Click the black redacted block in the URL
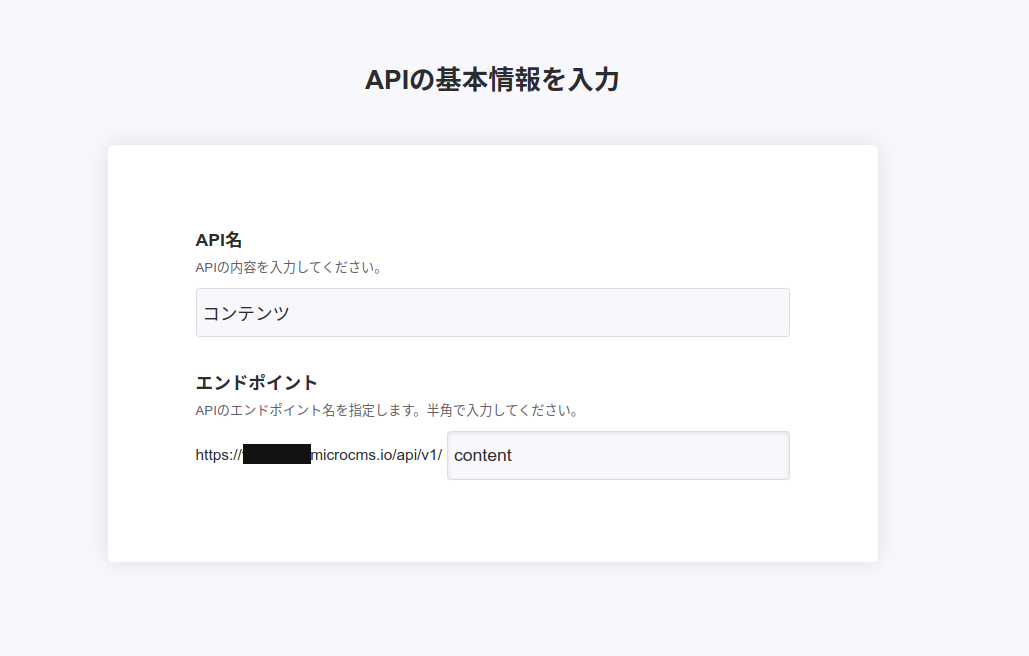The height and width of the screenshot is (656, 1029). [277, 455]
